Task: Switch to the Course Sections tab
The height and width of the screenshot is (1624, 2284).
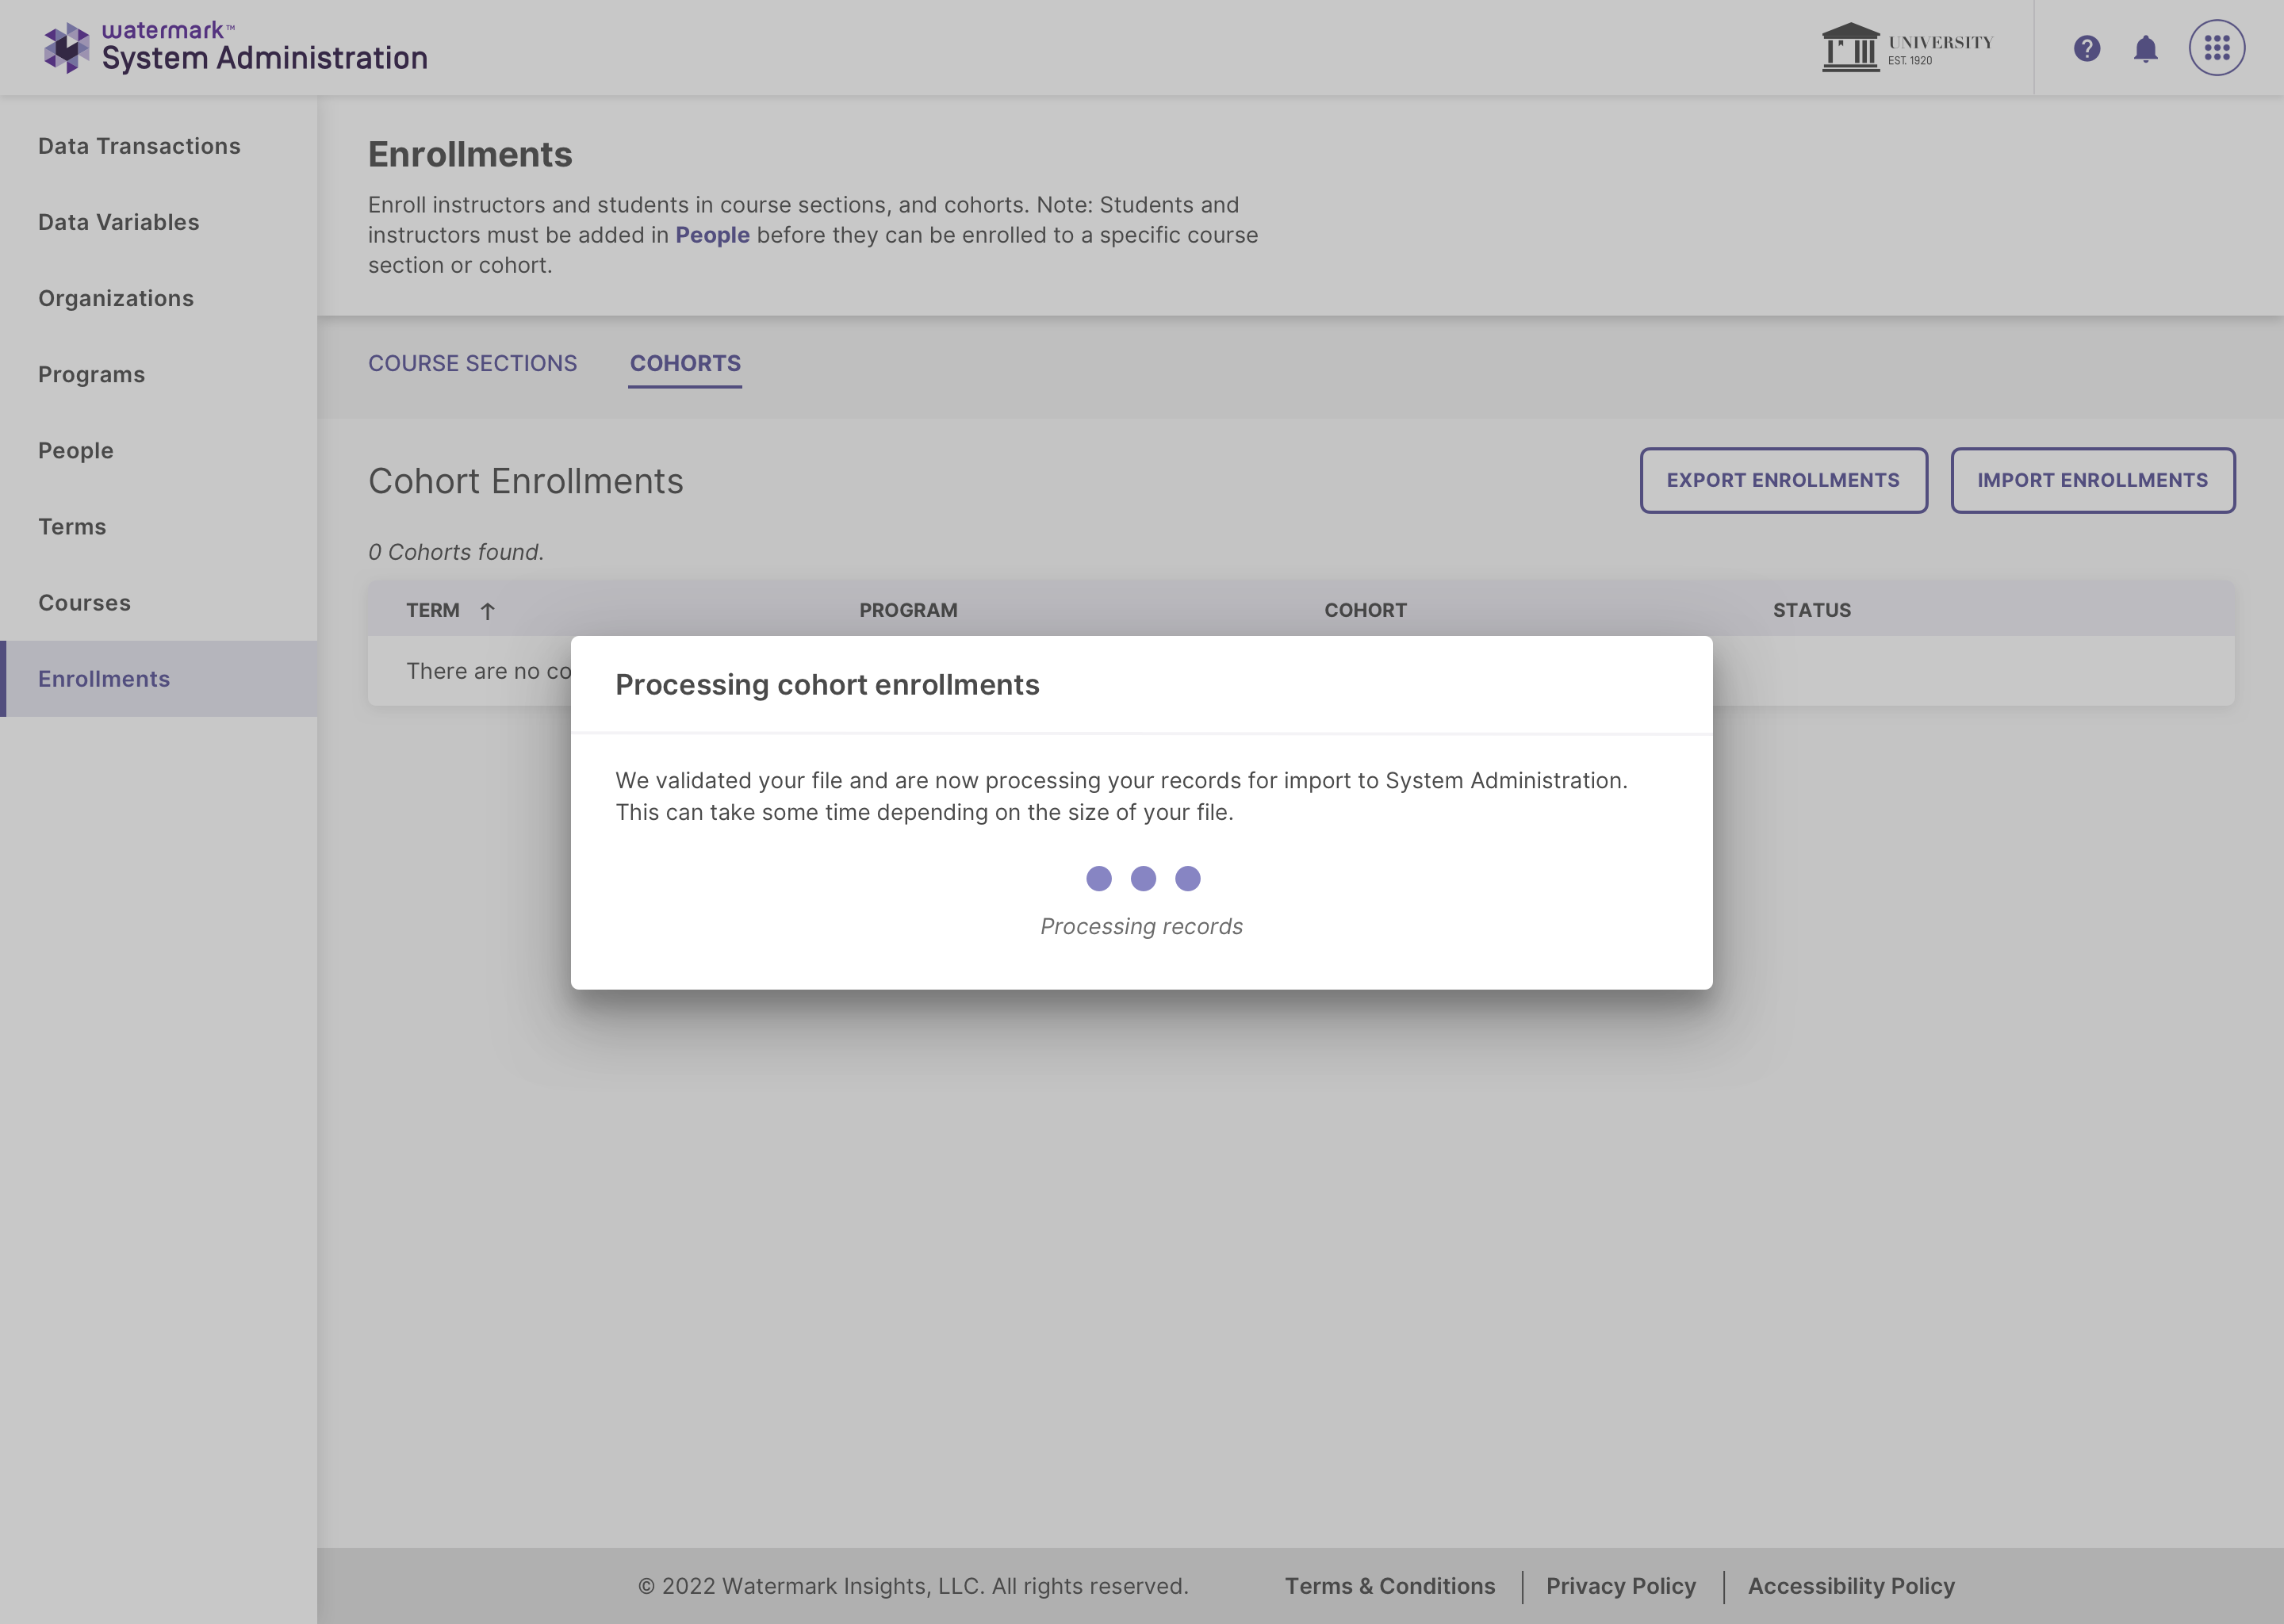Action: [472, 363]
